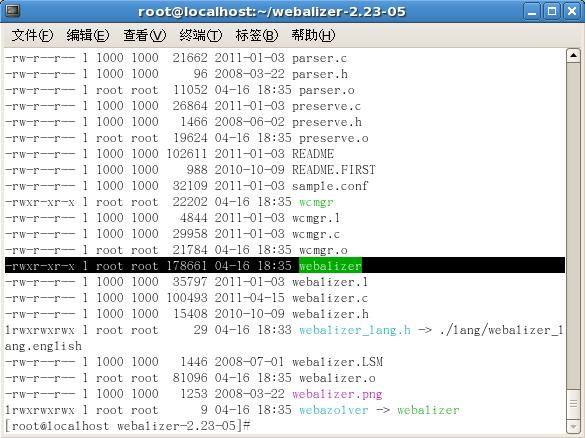Image resolution: width=585 pixels, height=438 pixels.
Task: Click the webazolver symlink name
Action: pos(334,410)
